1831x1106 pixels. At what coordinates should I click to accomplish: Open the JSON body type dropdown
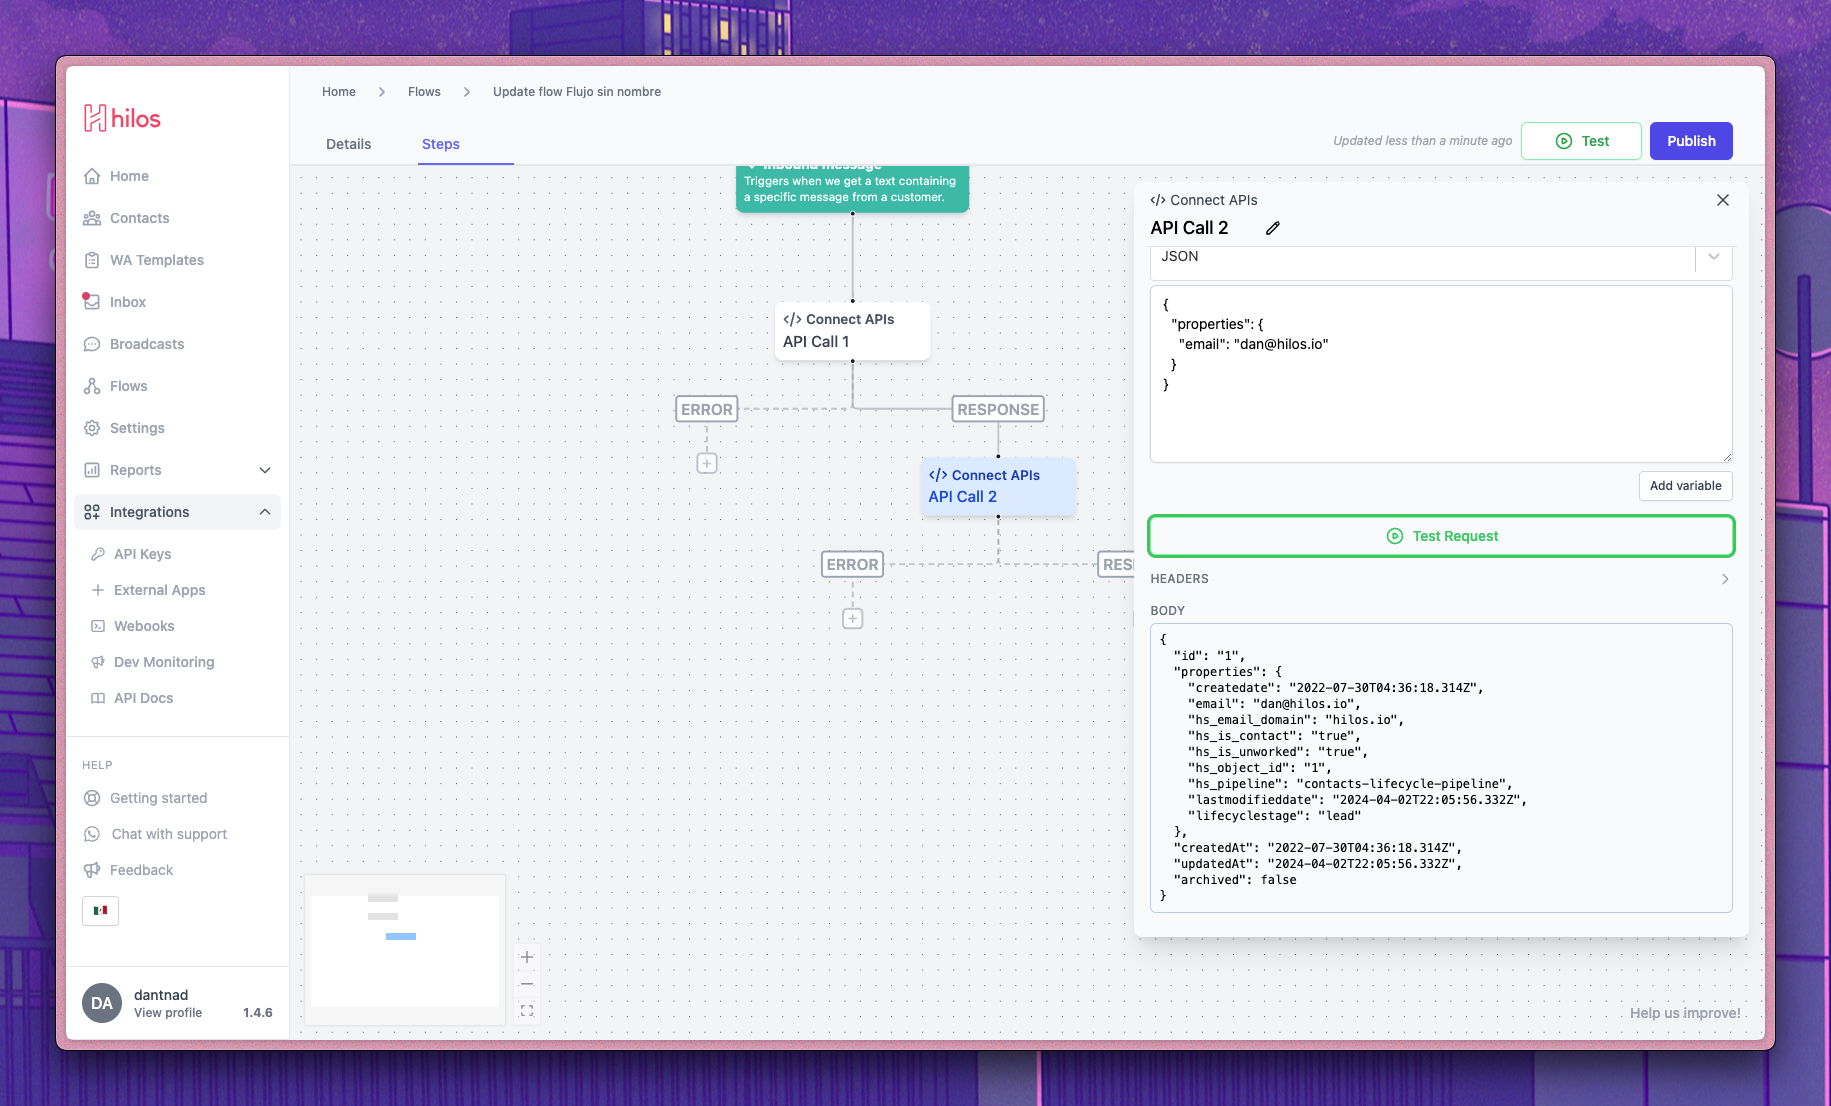(x=1713, y=257)
